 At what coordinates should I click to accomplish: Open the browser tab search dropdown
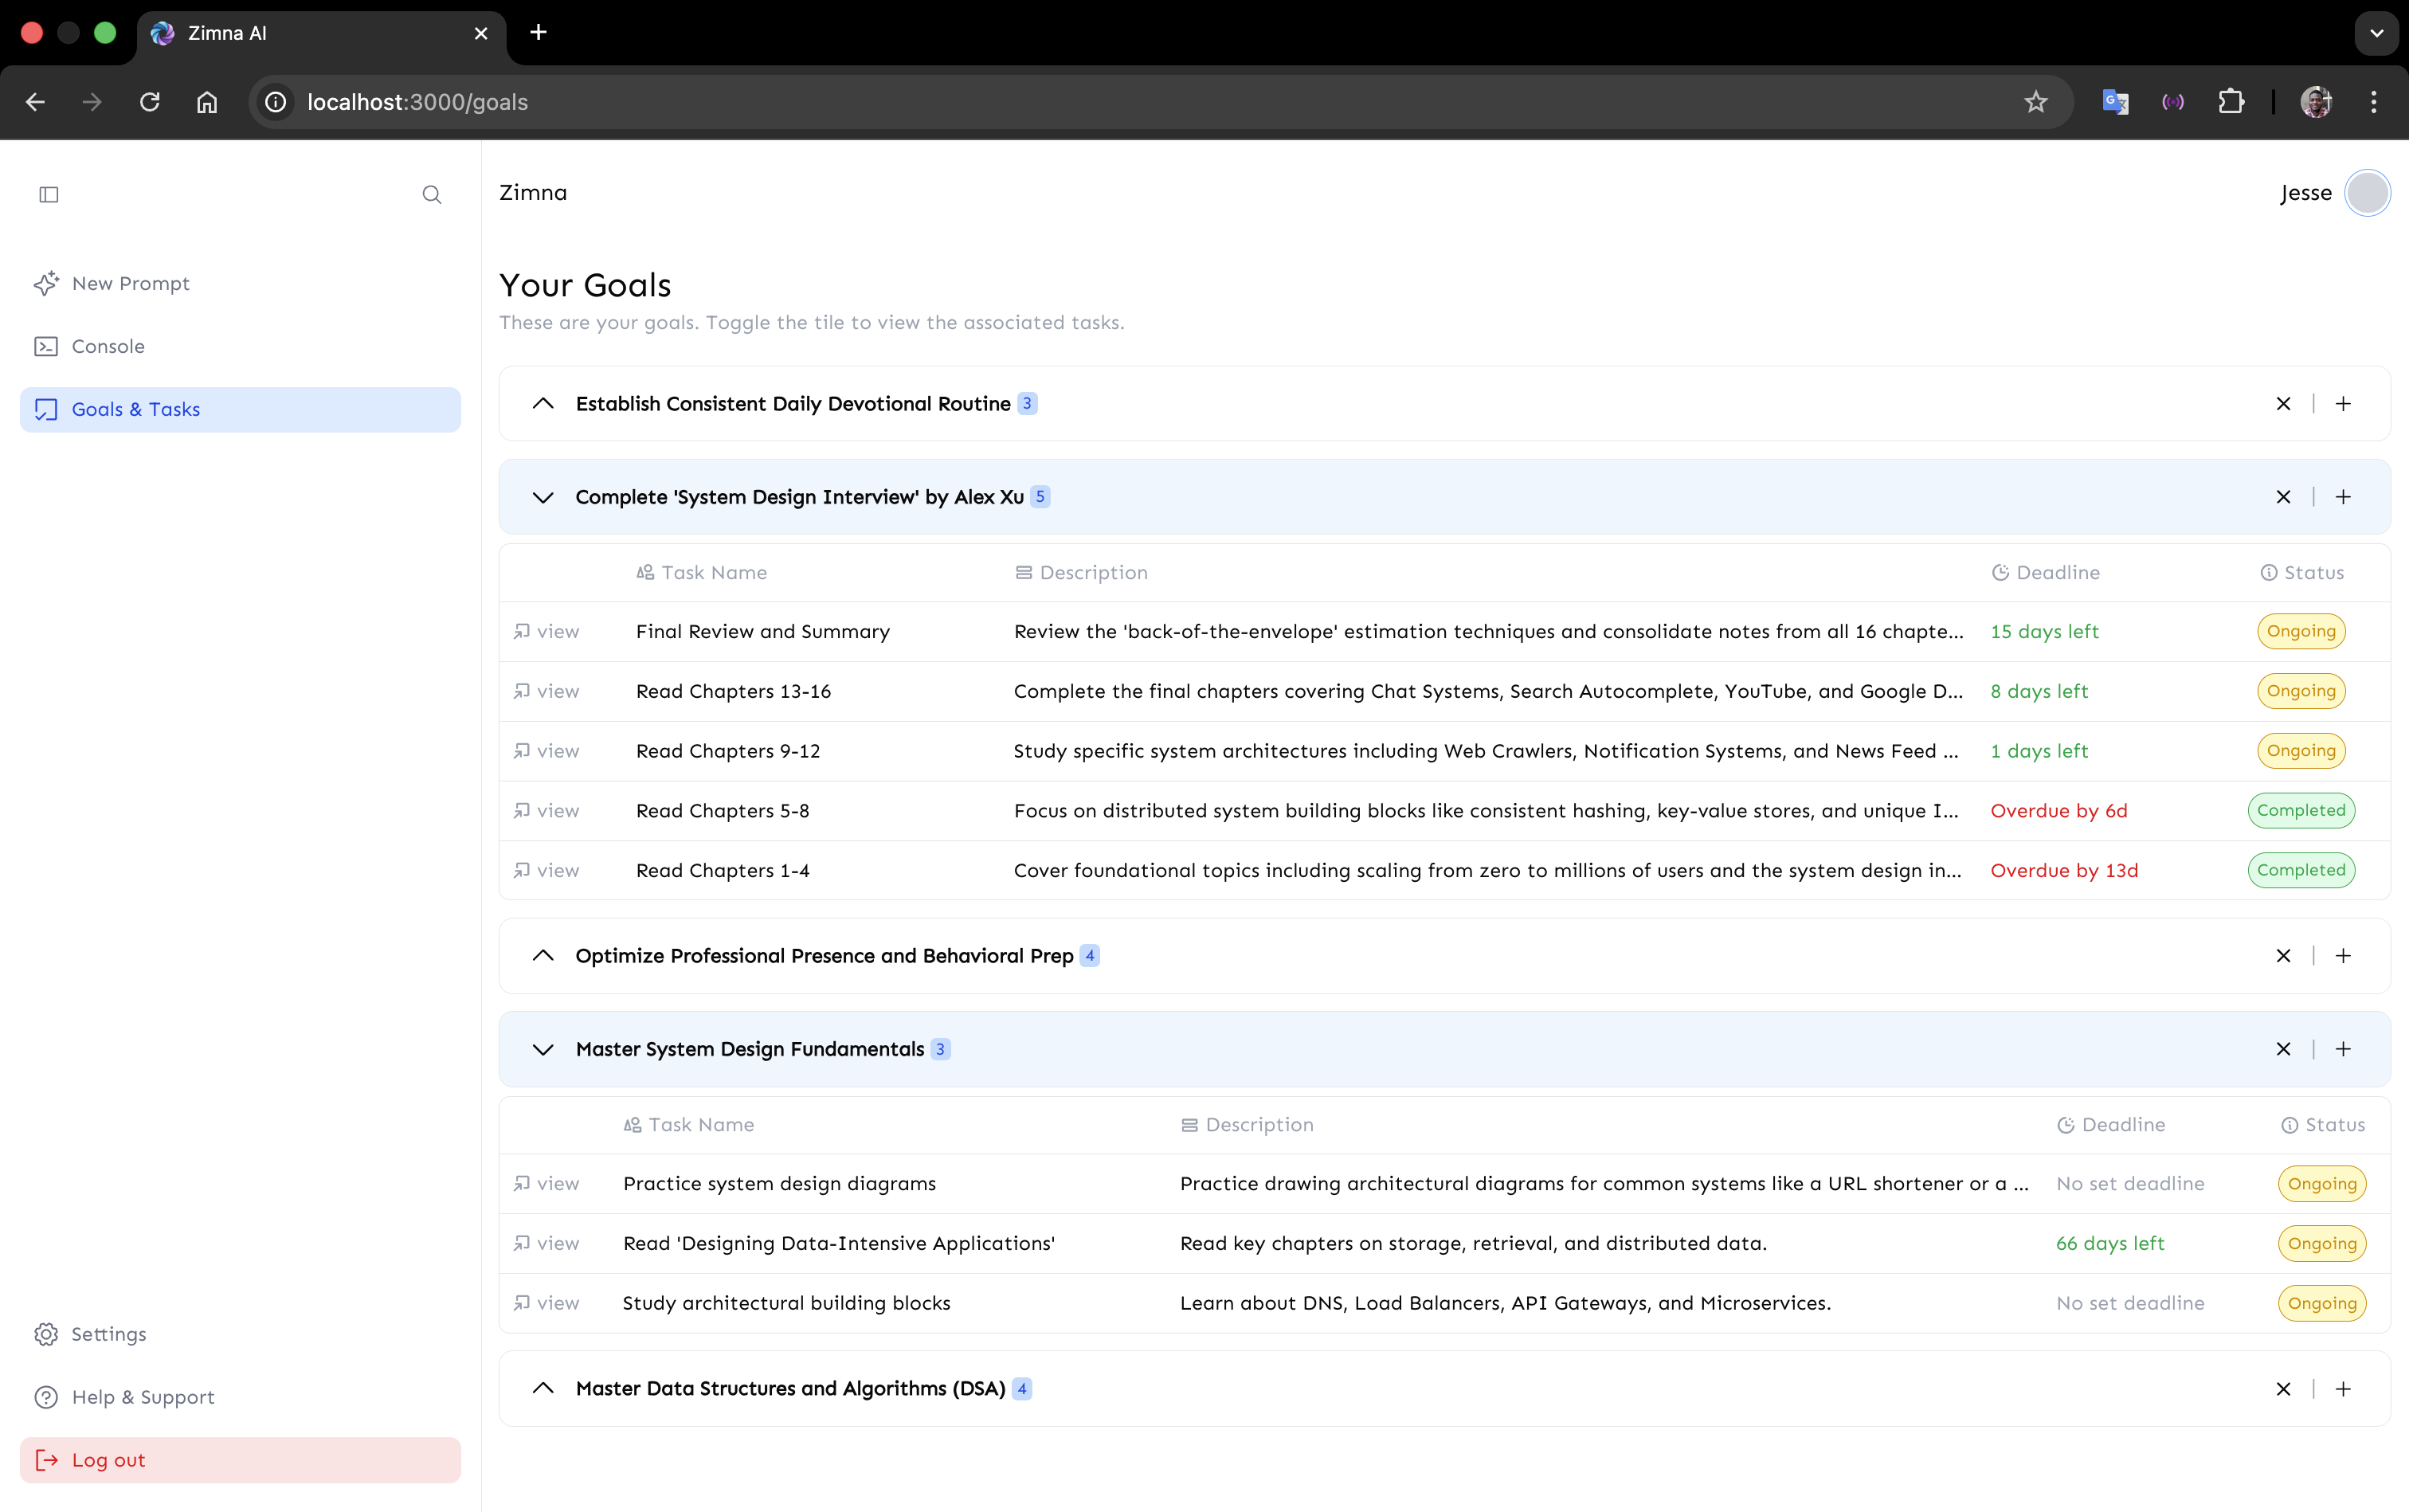[2377, 33]
